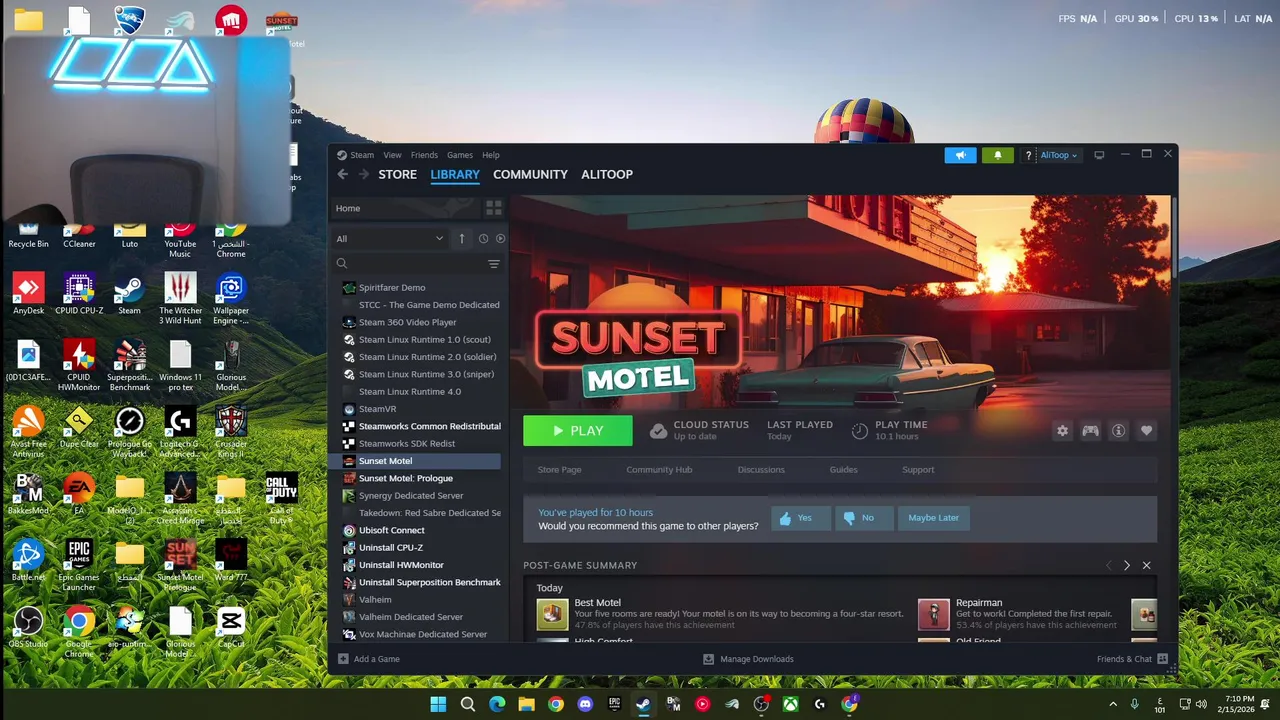Click the library search field
This screenshot has height=720, width=1280.
coord(408,264)
